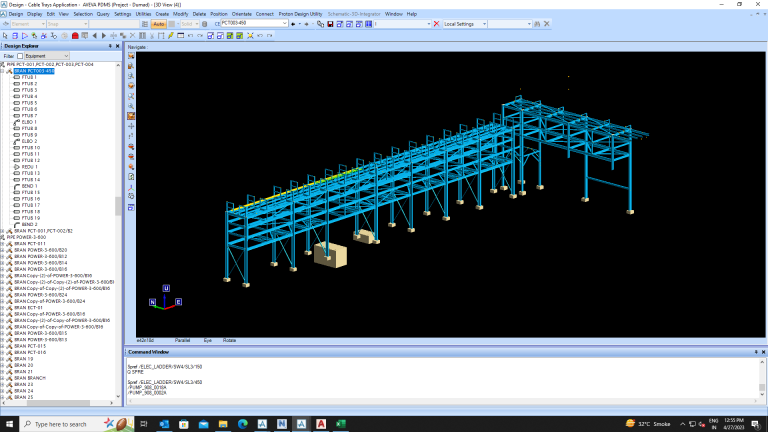Click the zoom magnifier icon in view sidebar

click(x=131, y=106)
